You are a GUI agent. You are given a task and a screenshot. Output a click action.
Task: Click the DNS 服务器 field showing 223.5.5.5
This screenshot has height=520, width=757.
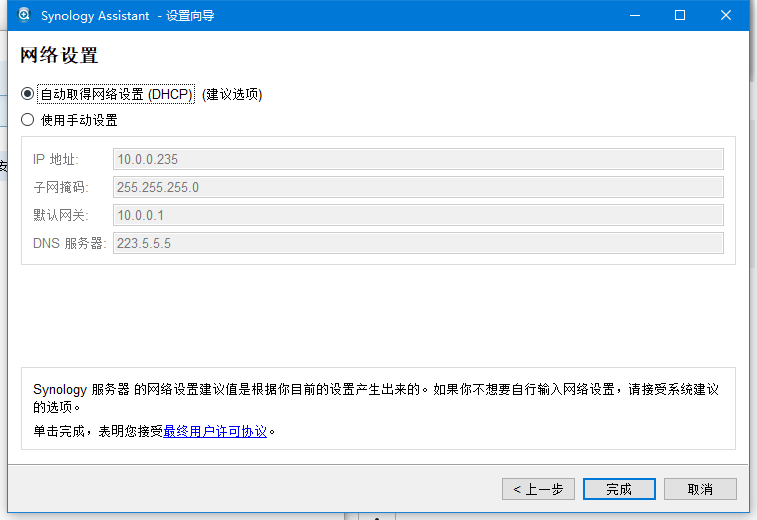pos(418,243)
